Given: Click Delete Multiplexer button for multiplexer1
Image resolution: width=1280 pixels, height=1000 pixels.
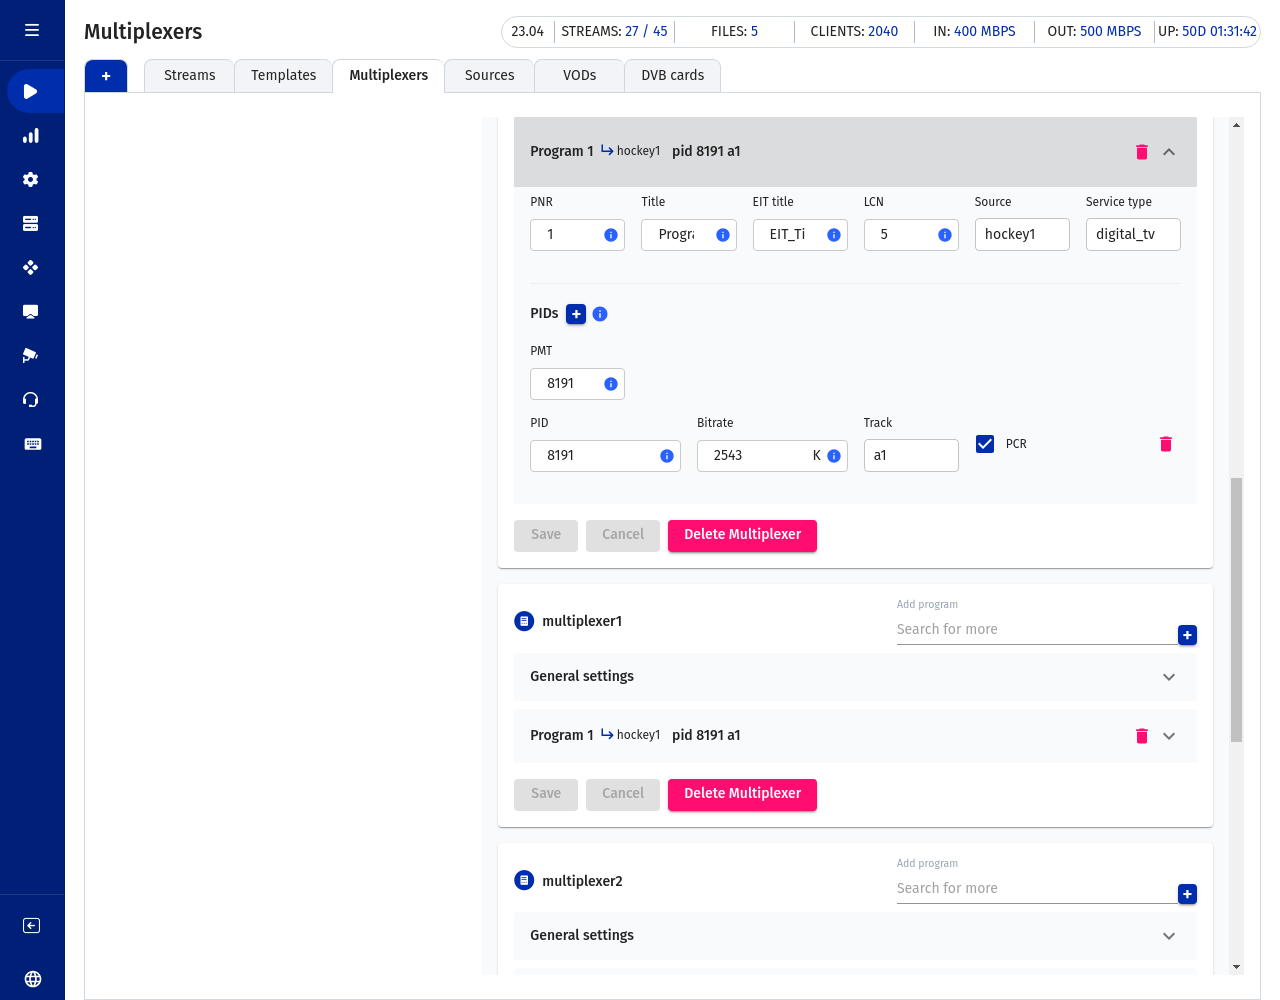Looking at the screenshot, I should click(x=742, y=794).
